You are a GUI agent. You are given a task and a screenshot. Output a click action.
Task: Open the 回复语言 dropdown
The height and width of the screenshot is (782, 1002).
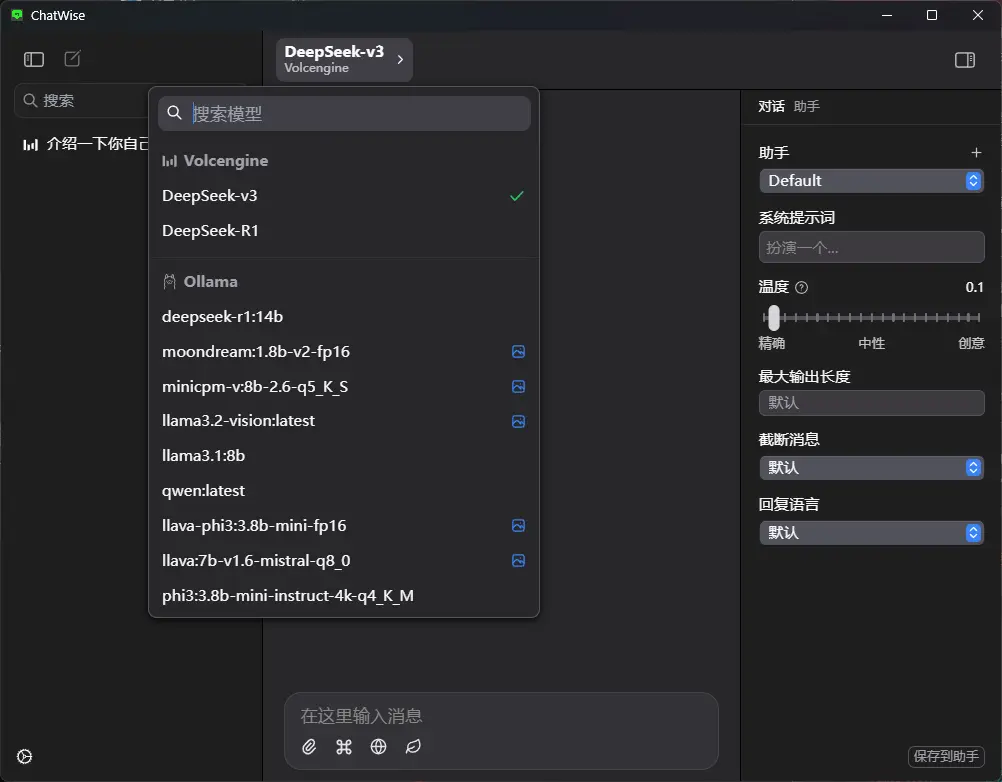tap(871, 533)
